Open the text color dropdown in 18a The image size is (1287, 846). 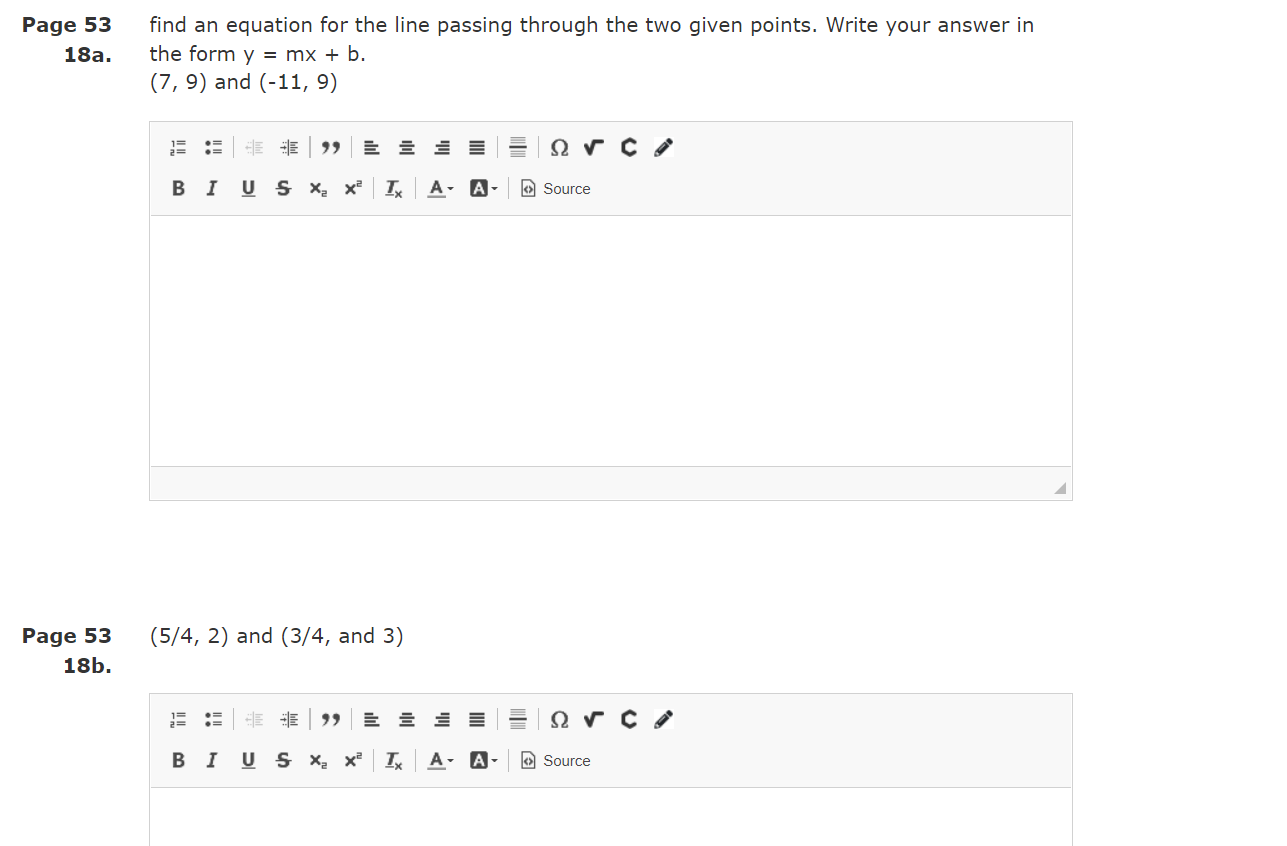point(439,188)
